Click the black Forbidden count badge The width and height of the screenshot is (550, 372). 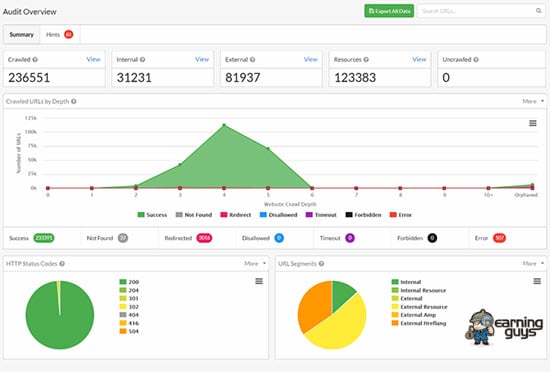pos(432,238)
